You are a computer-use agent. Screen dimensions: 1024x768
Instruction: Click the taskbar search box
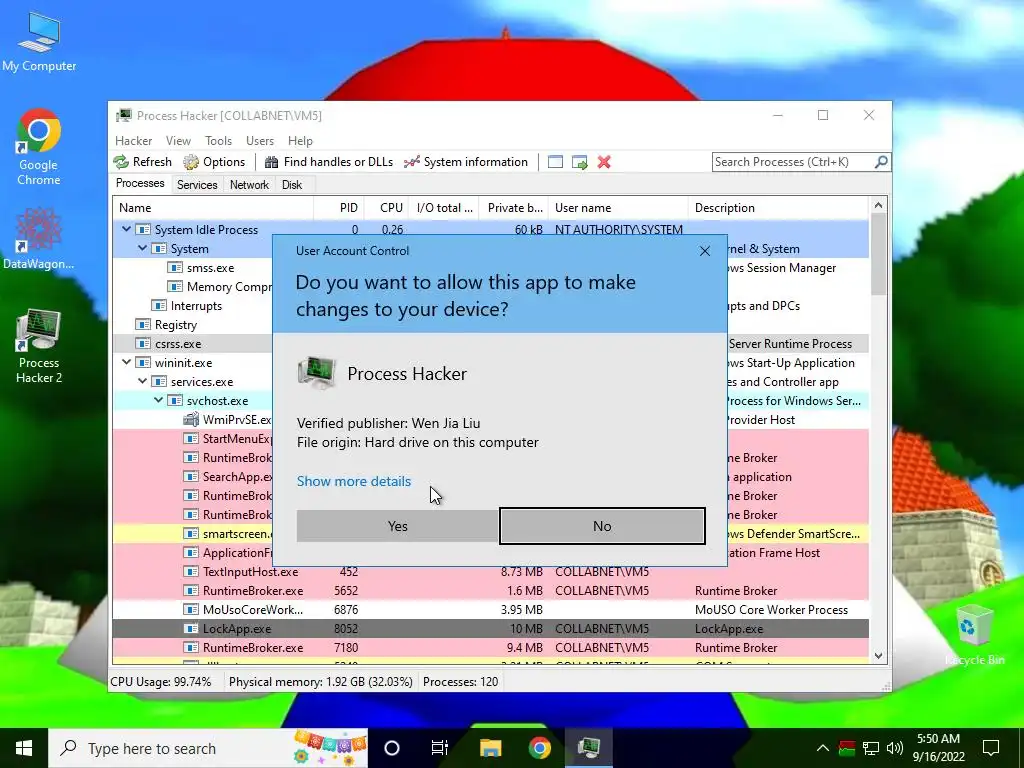(208, 748)
